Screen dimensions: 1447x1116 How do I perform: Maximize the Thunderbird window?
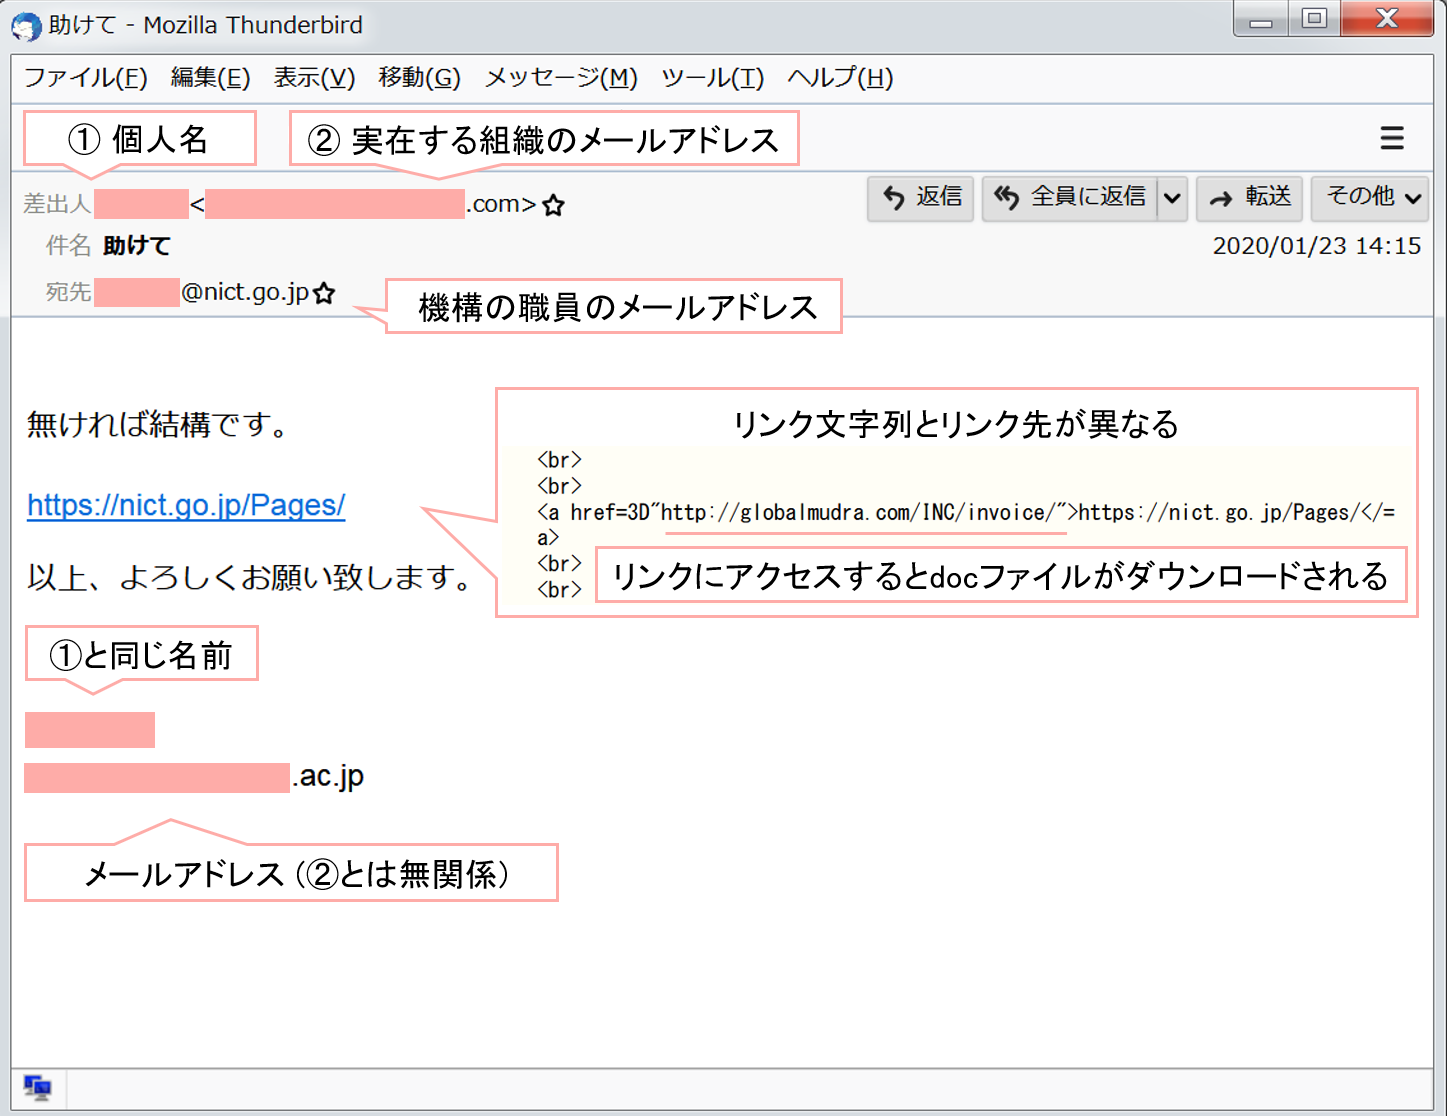pos(1314,19)
